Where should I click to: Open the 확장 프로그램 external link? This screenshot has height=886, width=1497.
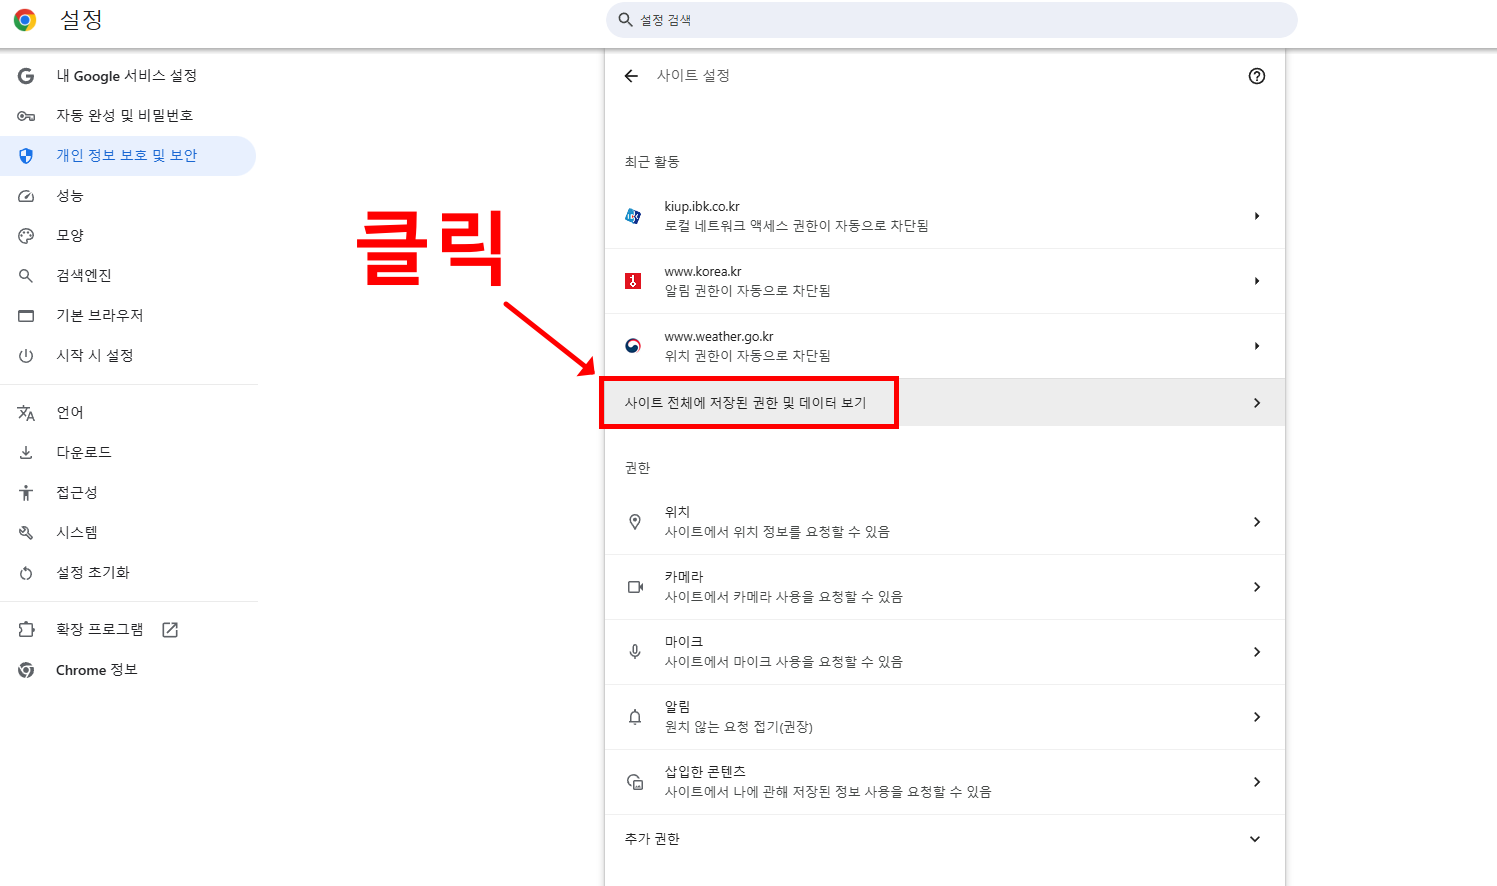coord(168,629)
